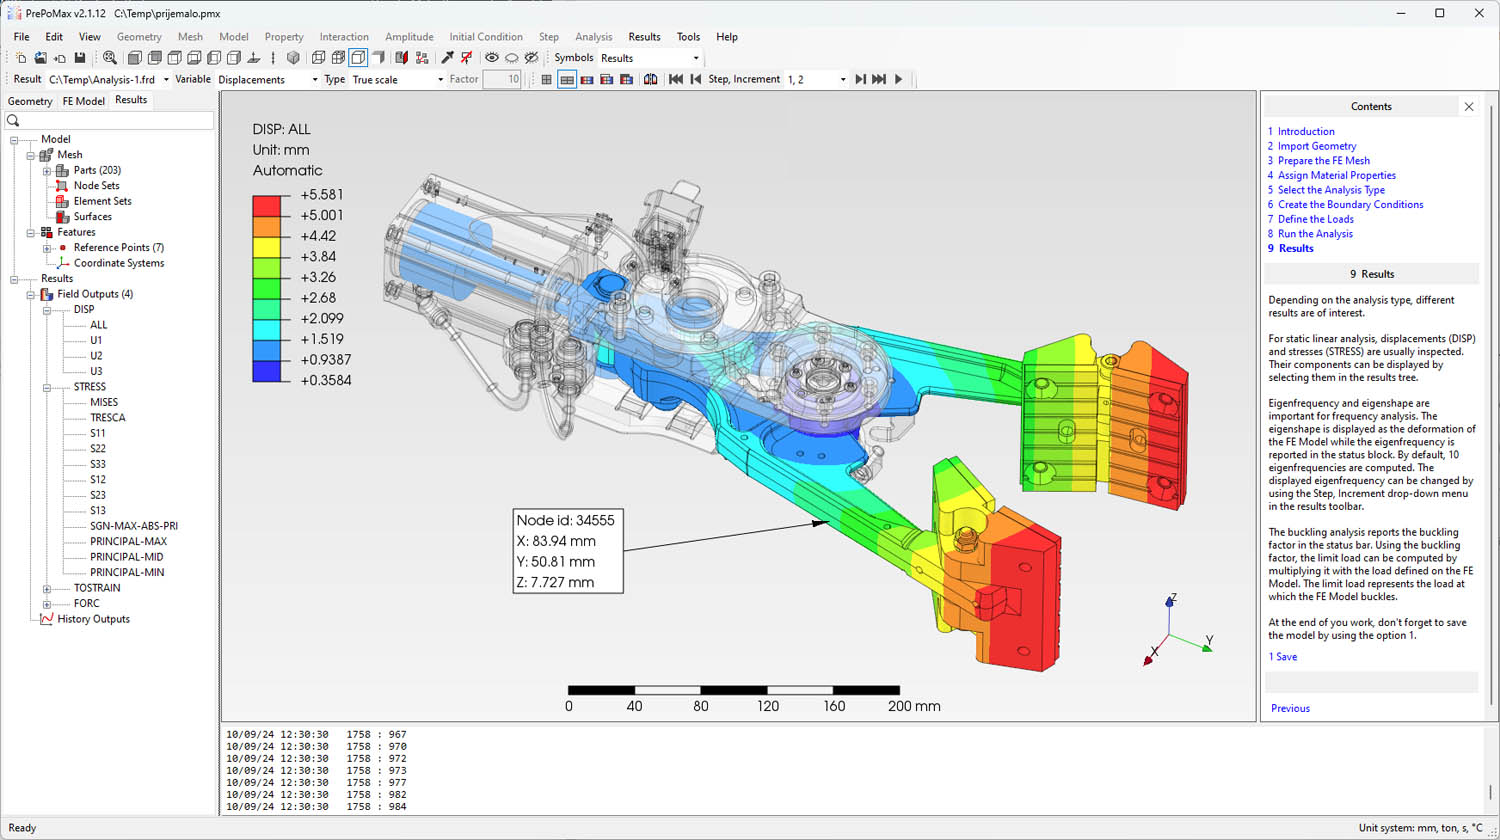Screen dimensions: 1500x840
Task: Click the Previous link in Contents panel
Action: tap(1289, 708)
